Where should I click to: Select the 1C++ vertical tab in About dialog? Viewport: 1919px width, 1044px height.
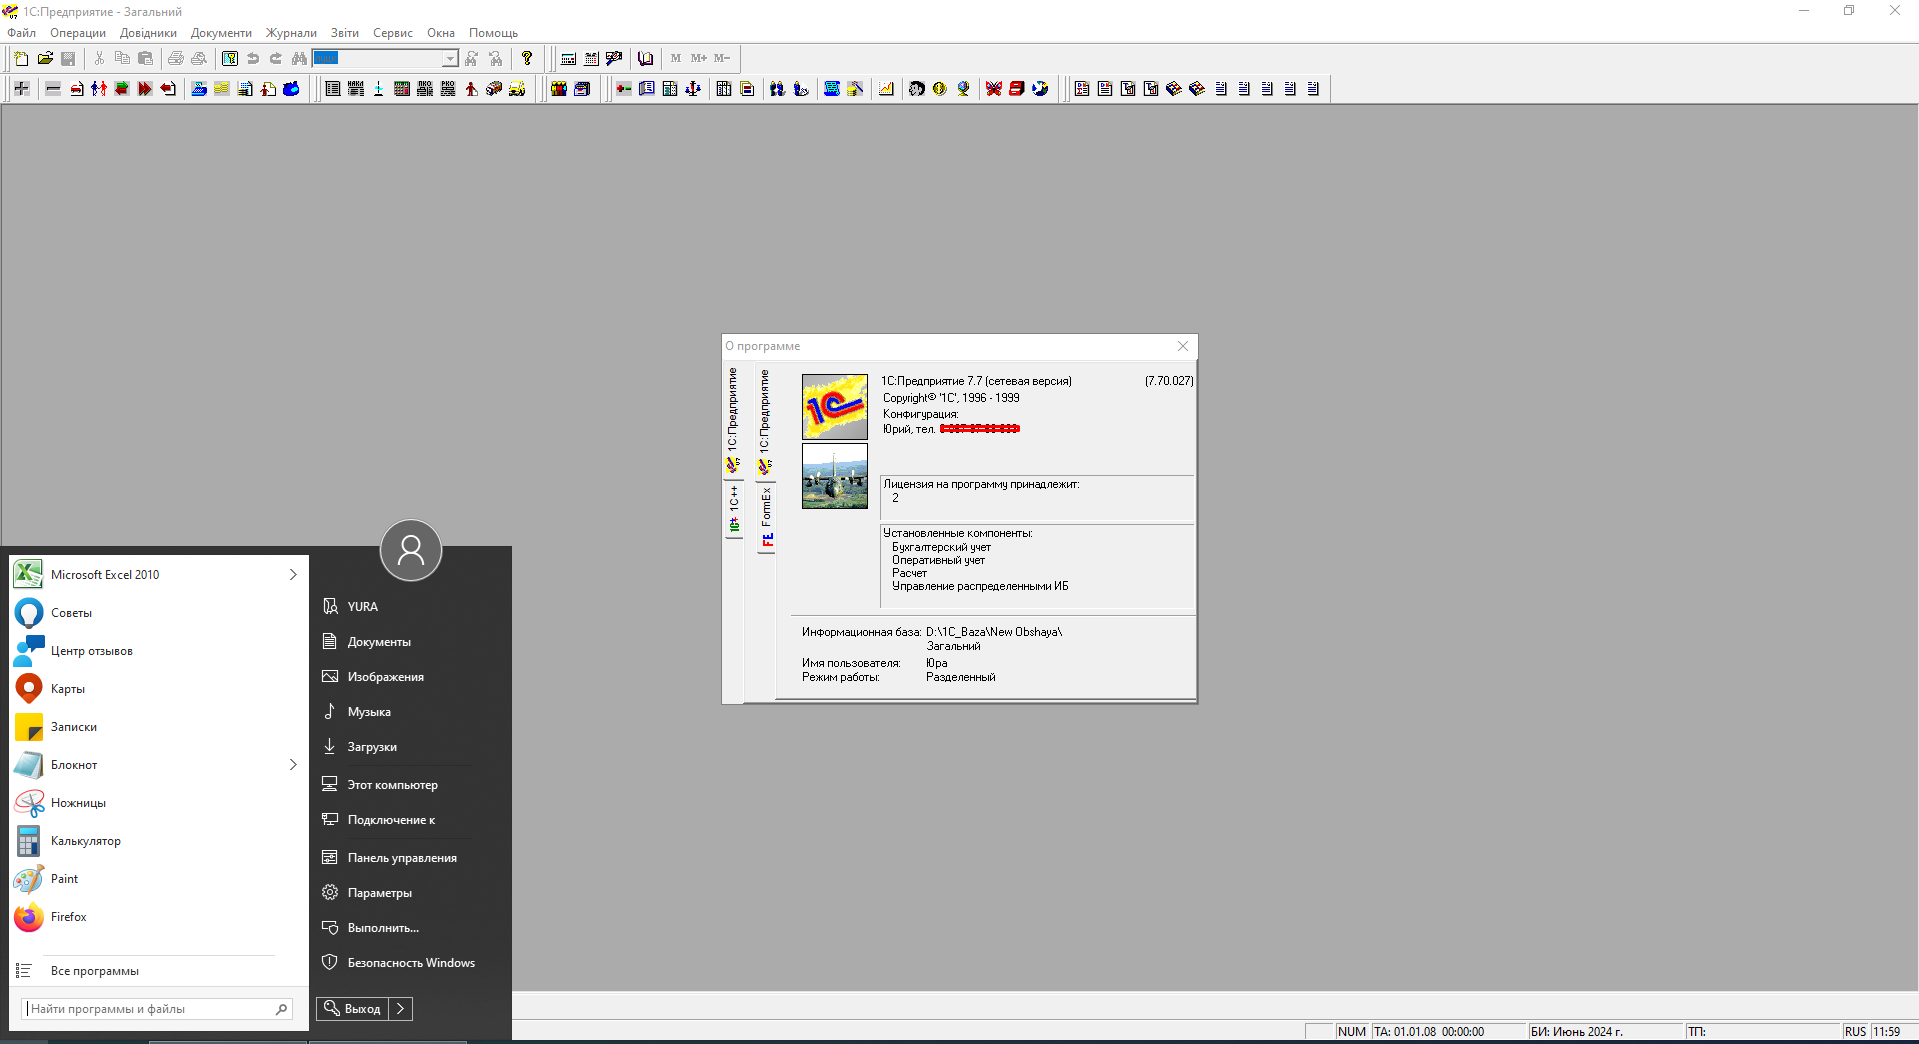pyautogui.click(x=733, y=510)
